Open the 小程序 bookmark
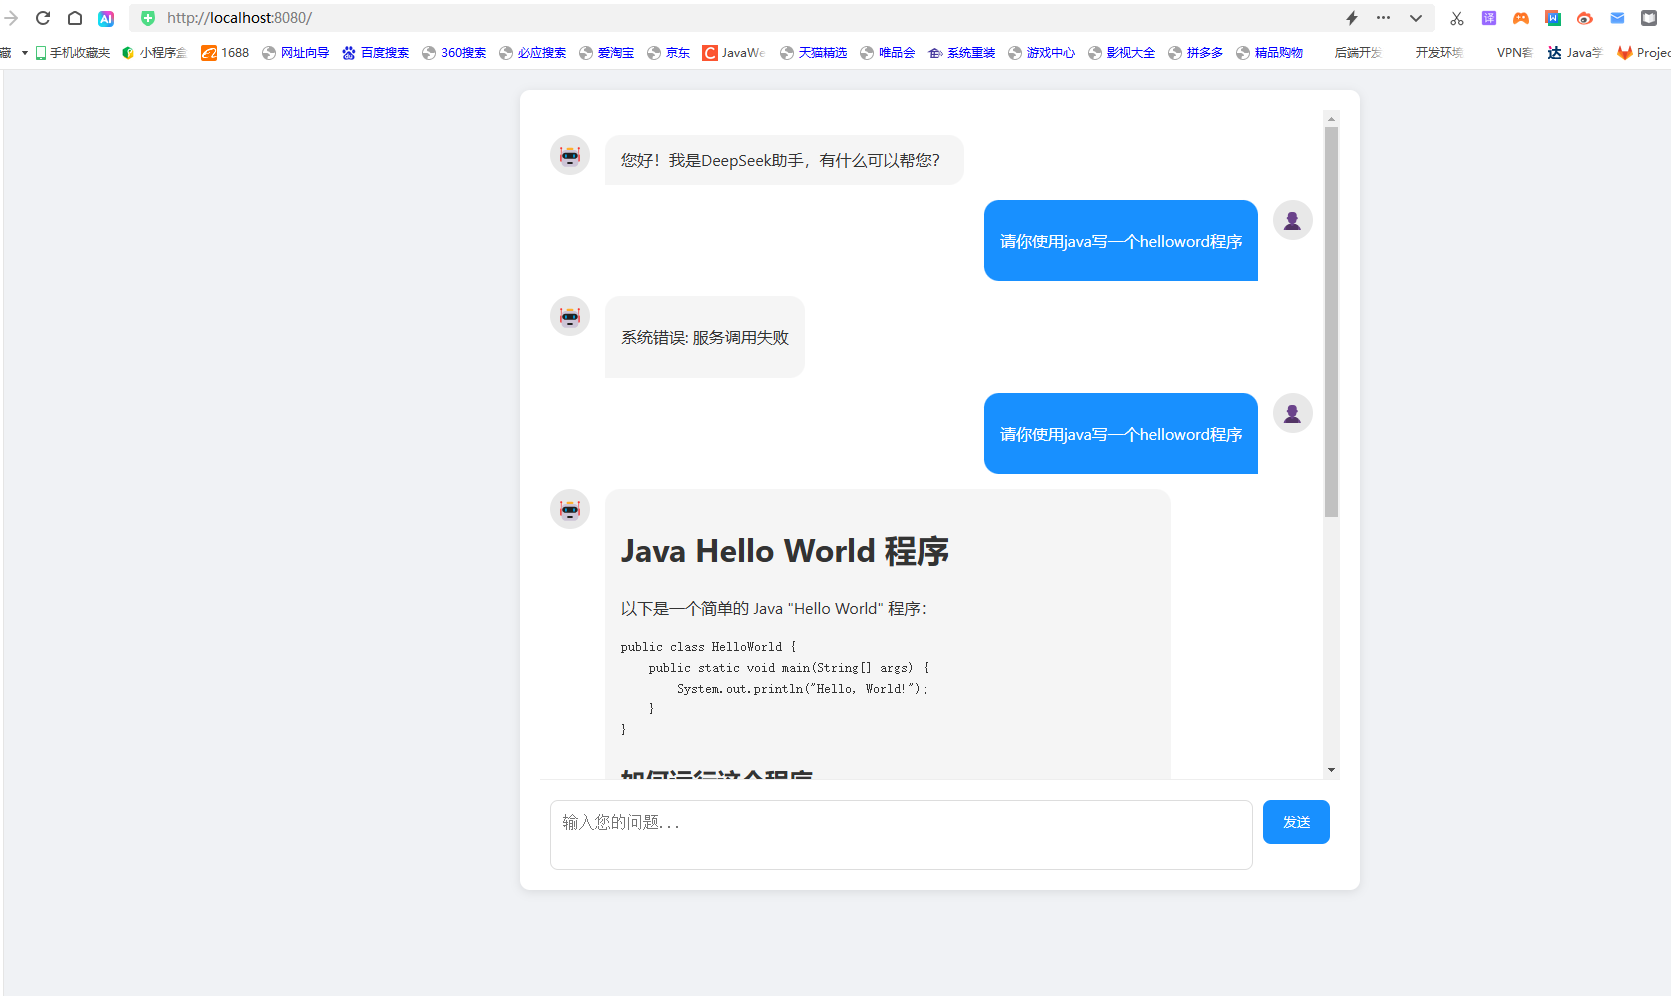1671x996 pixels. pyautogui.click(x=154, y=53)
